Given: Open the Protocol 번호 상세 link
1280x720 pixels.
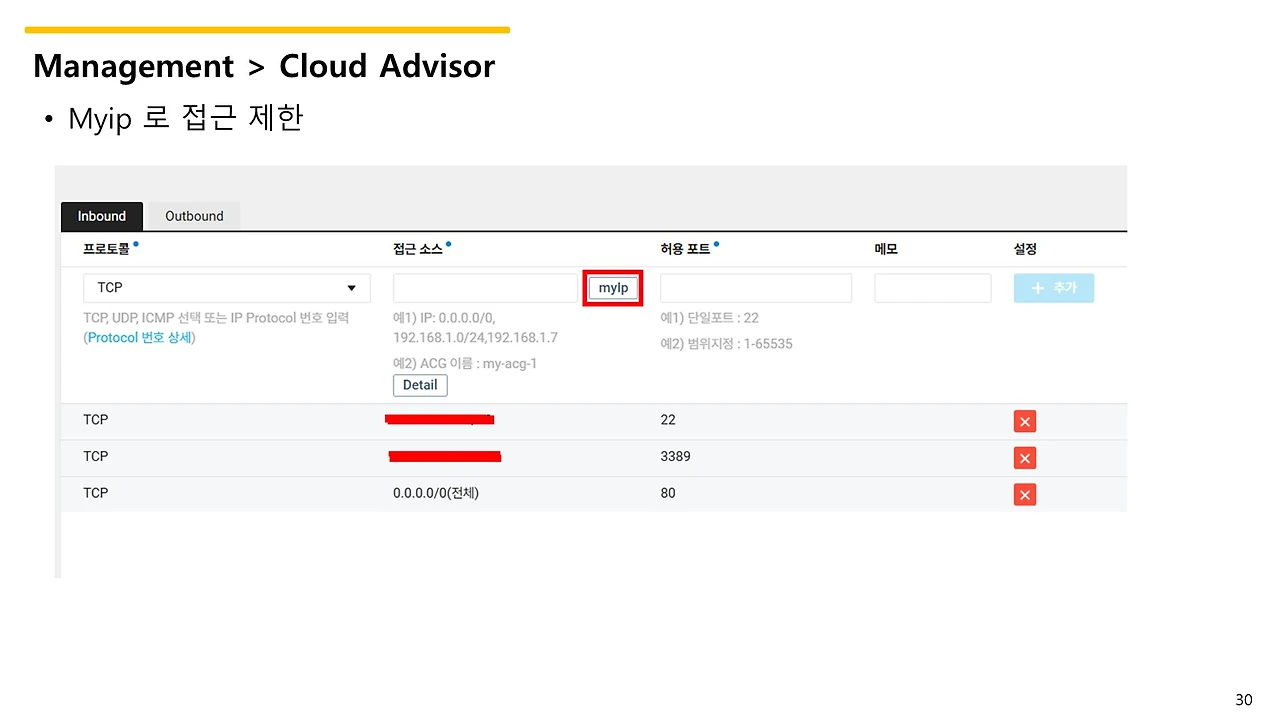Looking at the screenshot, I should click(141, 338).
